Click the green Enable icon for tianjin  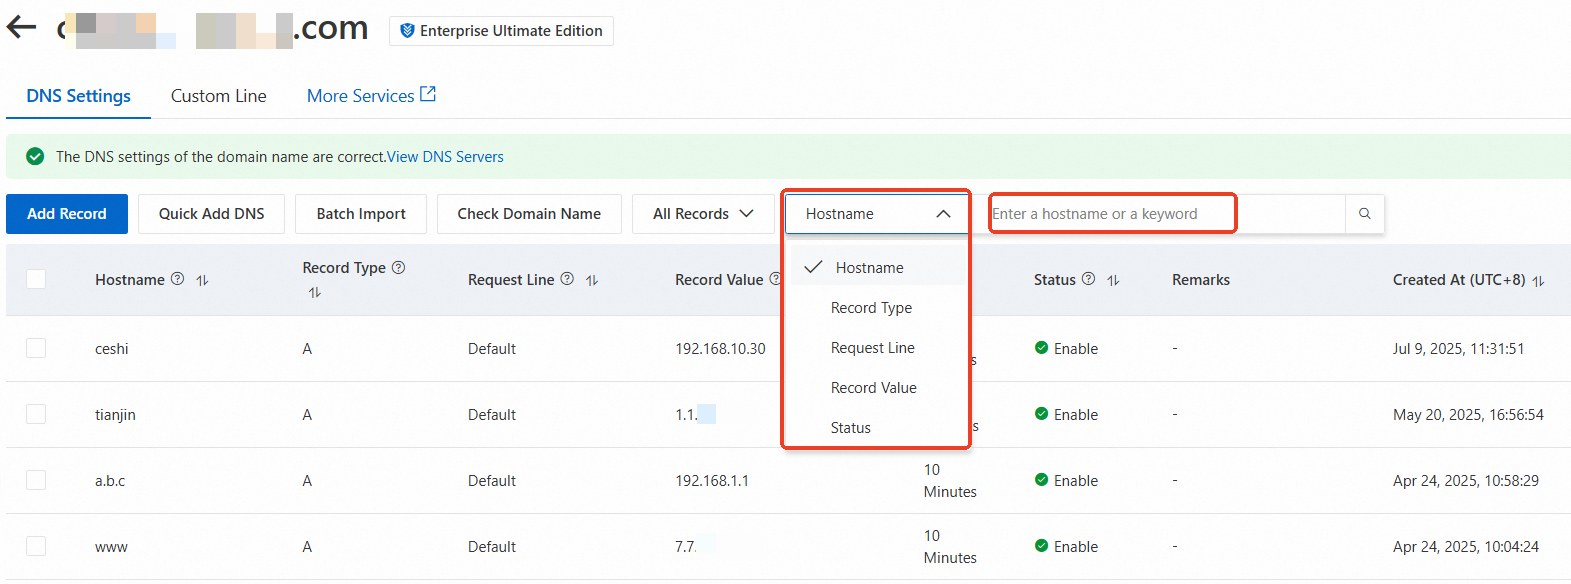pos(1041,414)
